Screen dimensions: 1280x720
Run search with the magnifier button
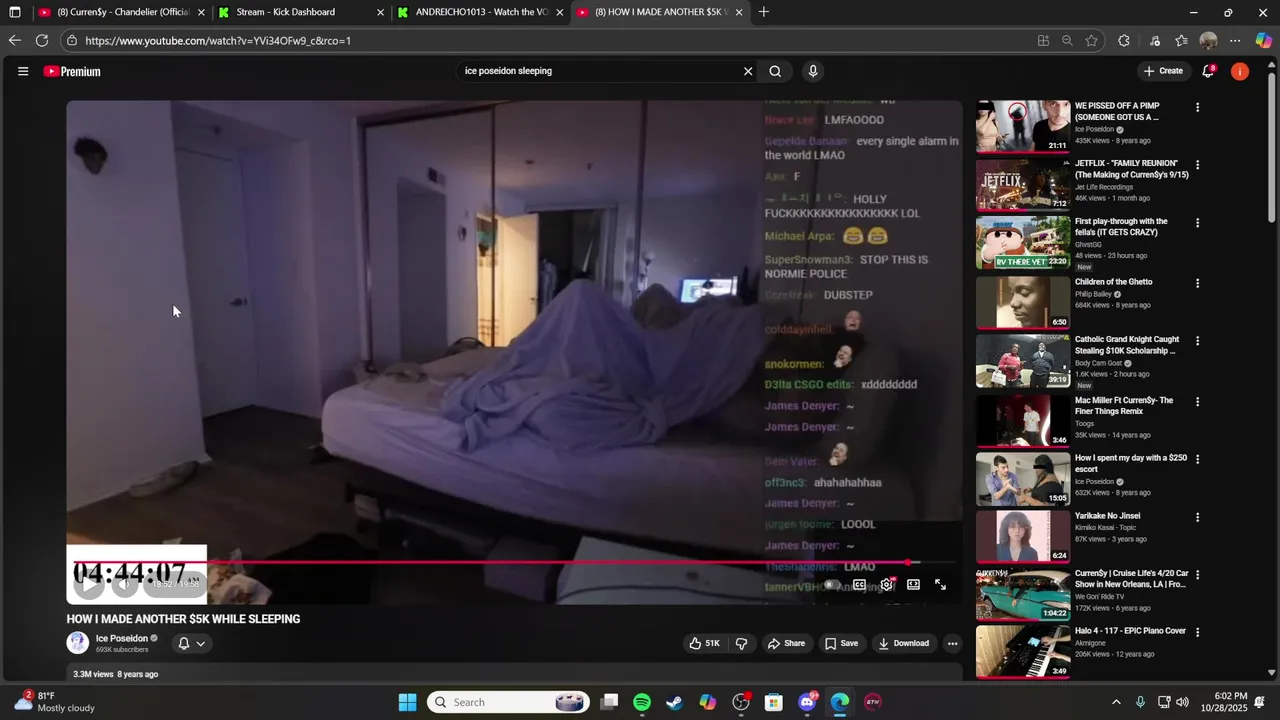pyautogui.click(x=775, y=71)
